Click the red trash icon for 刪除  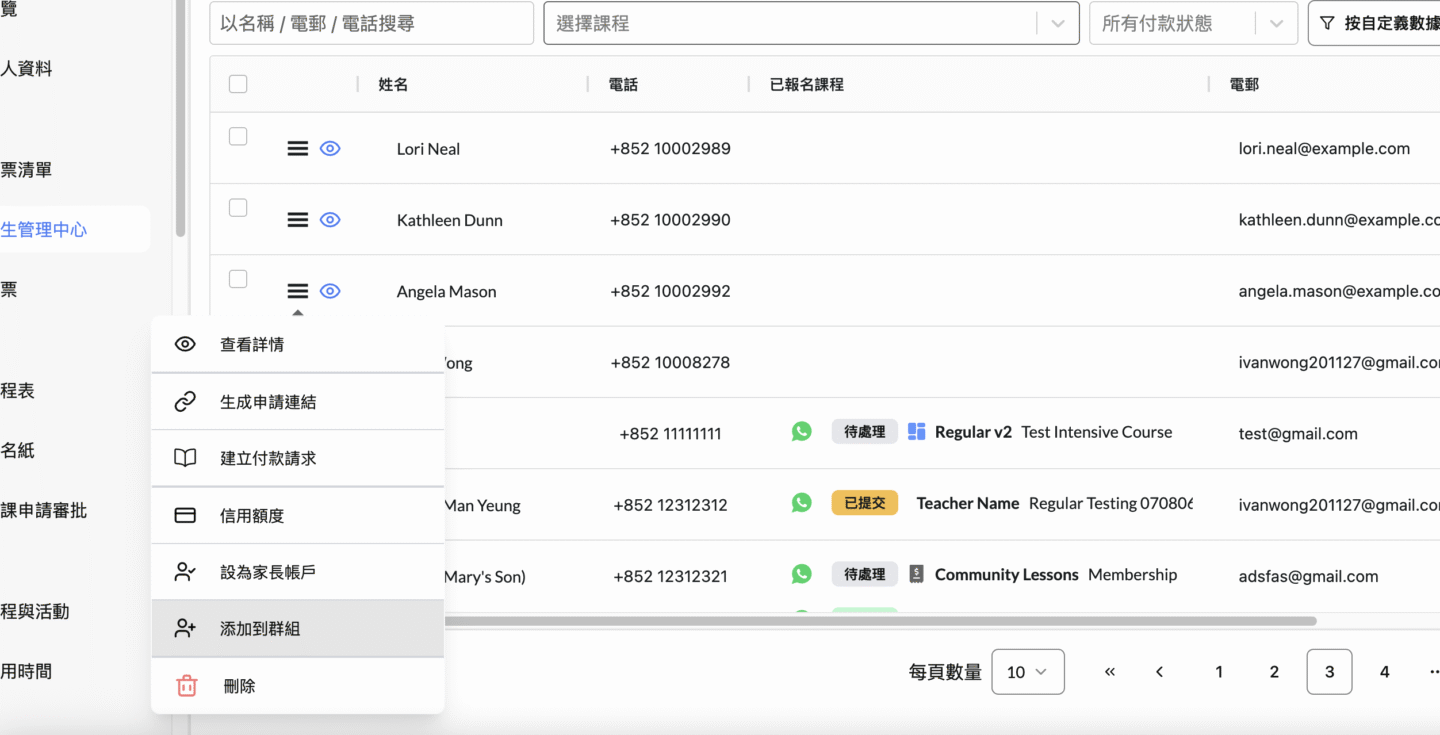click(x=186, y=686)
